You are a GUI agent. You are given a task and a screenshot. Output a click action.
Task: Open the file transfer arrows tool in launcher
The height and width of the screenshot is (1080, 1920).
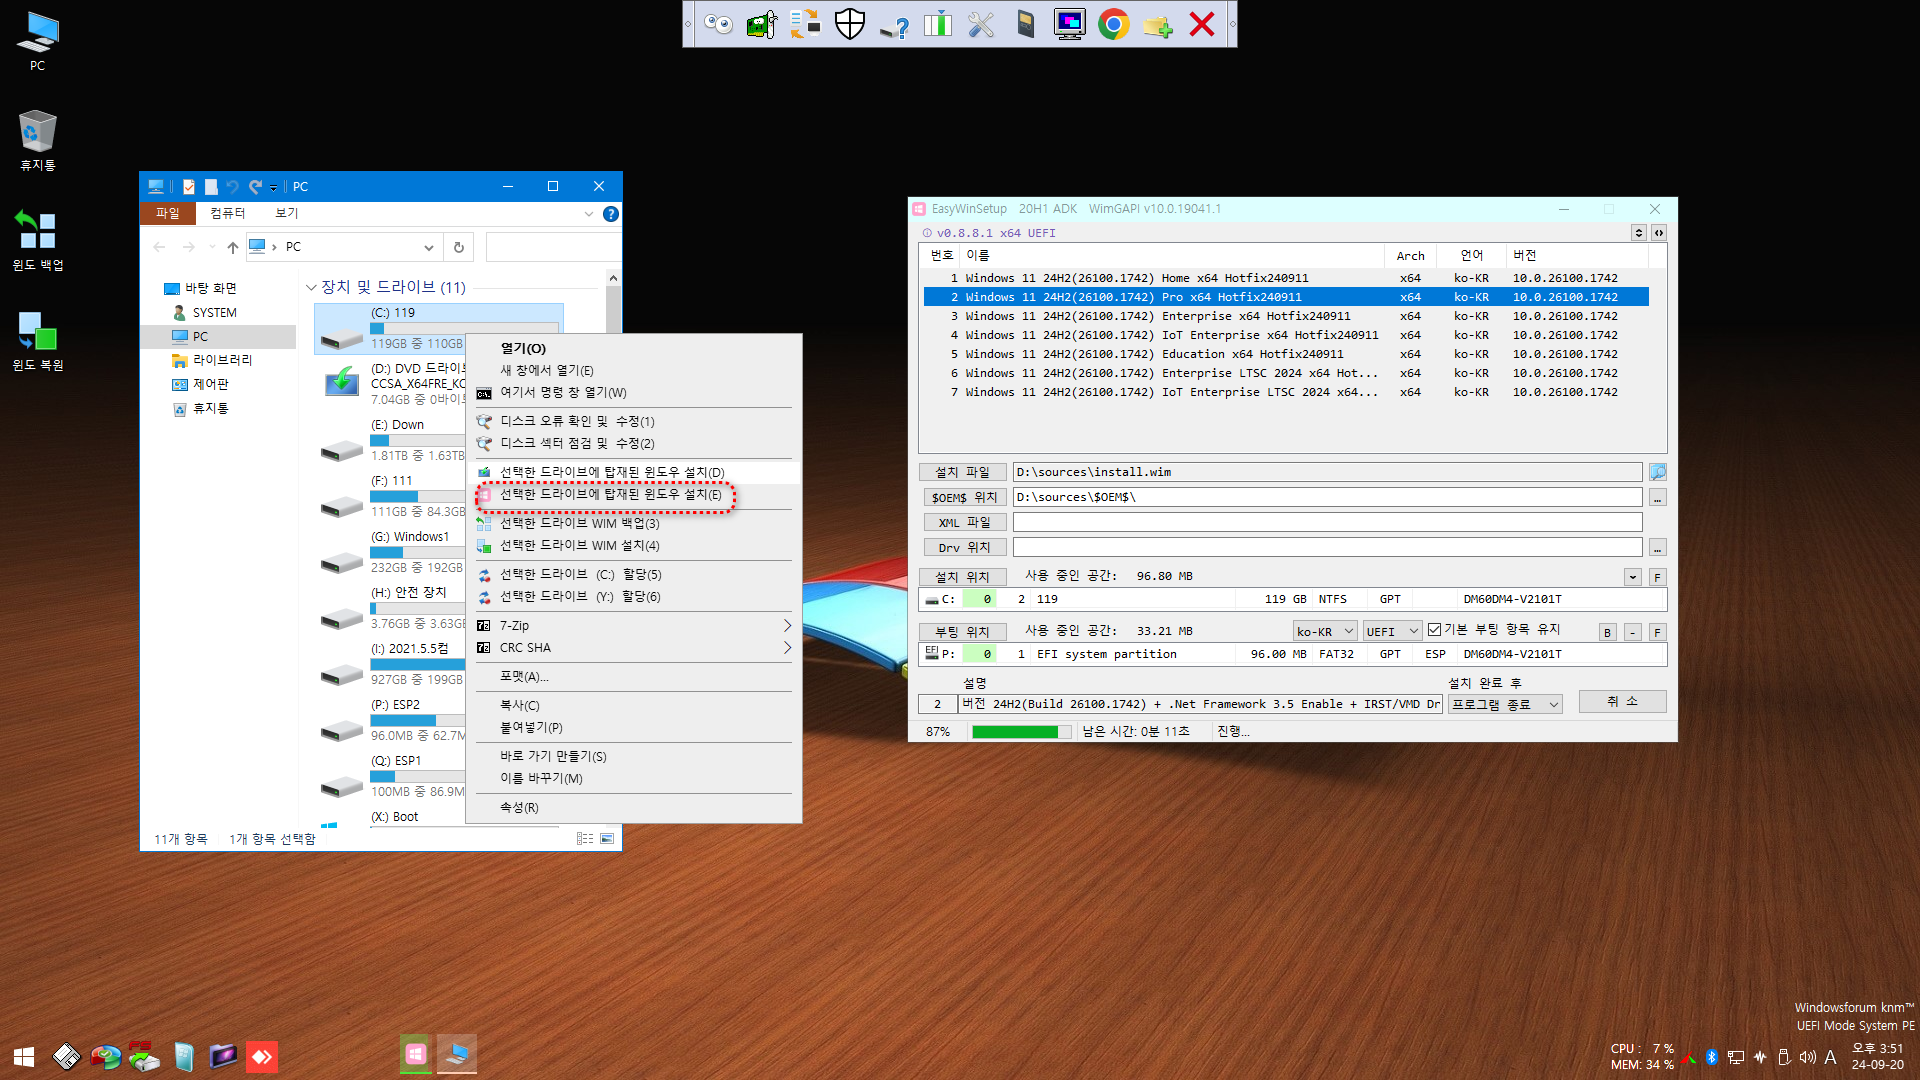(x=805, y=24)
